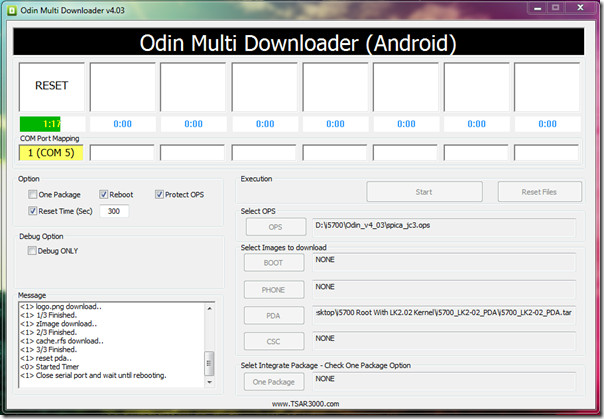Open the OPS file selector button
The image size is (604, 419).
[276, 227]
